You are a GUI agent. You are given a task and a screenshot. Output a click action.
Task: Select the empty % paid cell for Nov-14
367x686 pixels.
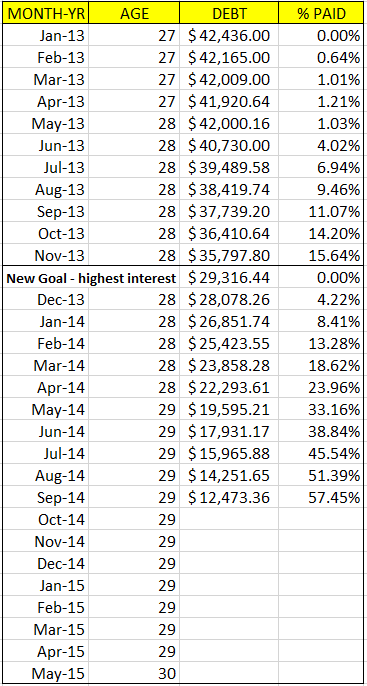pos(321,542)
